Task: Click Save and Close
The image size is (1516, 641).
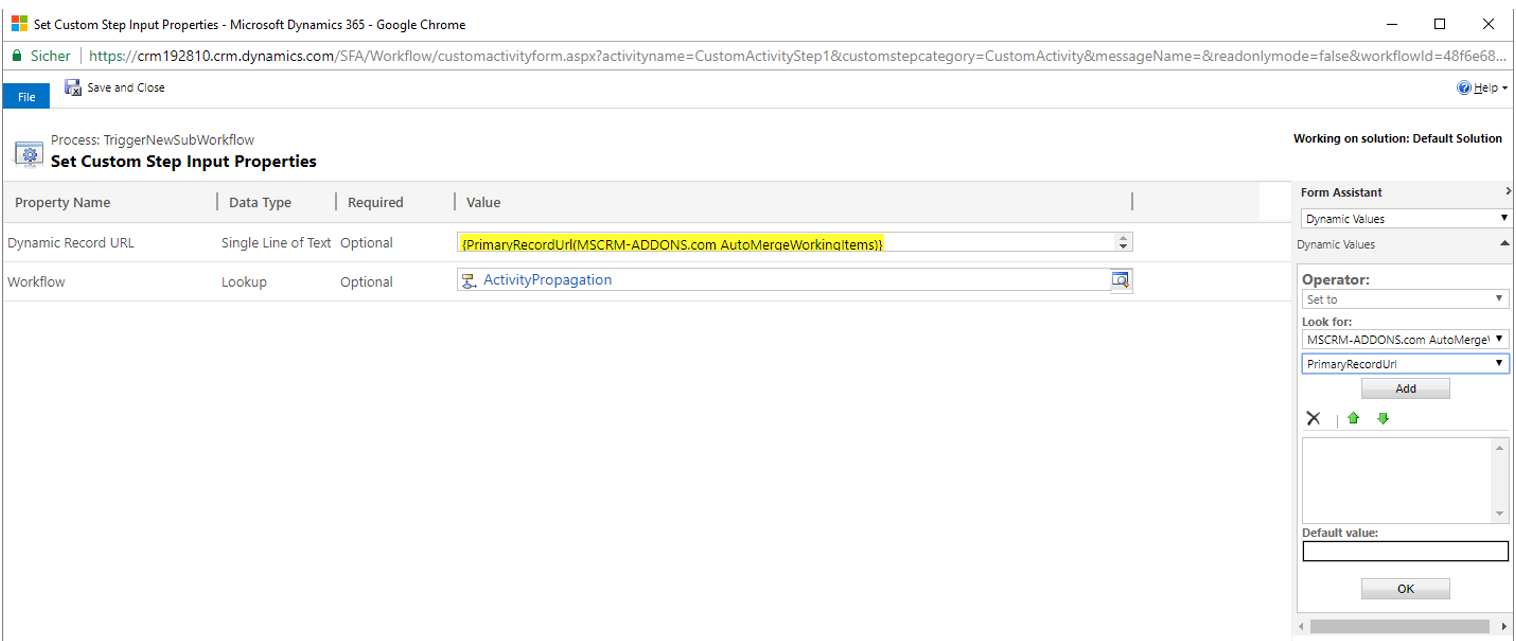Action: coord(115,88)
